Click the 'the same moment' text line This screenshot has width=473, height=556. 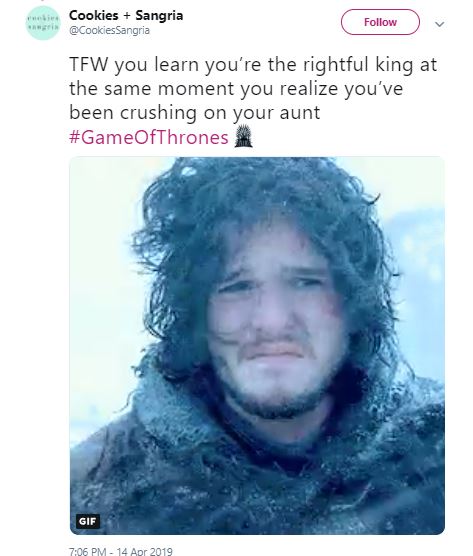pos(236,89)
